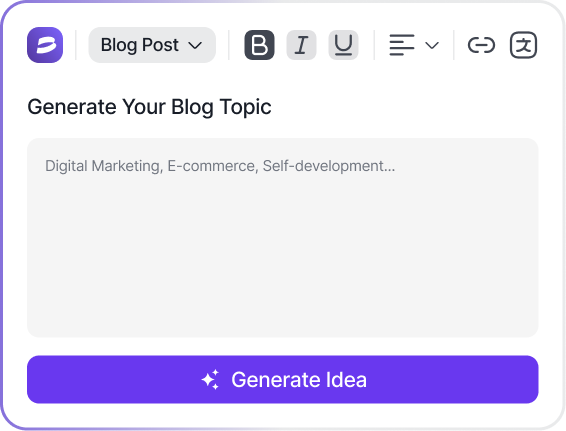Expand the chevron beside Blog Post
The height and width of the screenshot is (431, 566).
[x=195, y=45]
